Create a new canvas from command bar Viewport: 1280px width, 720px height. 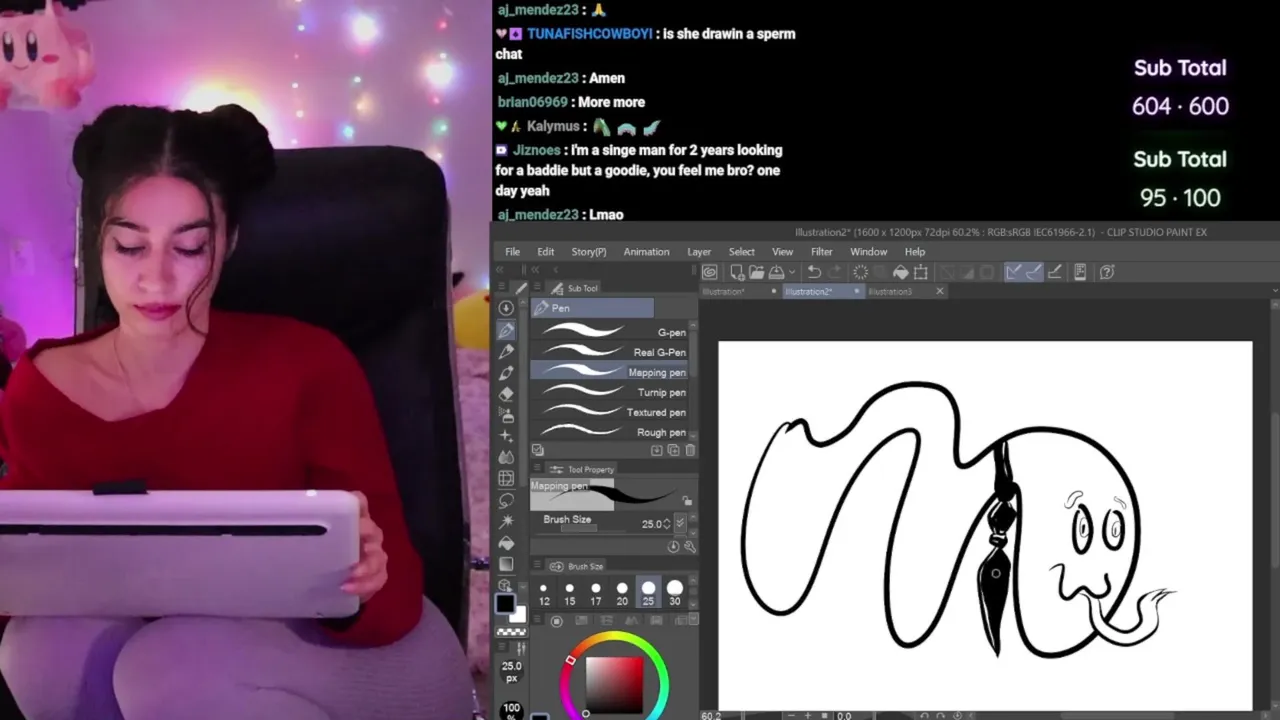pyautogui.click(x=737, y=272)
